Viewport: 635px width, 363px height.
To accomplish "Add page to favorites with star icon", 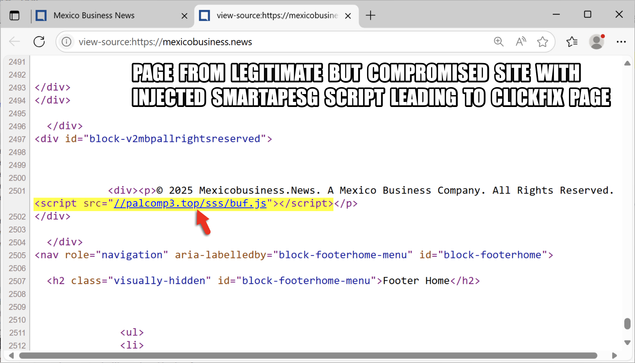I will 542,42.
